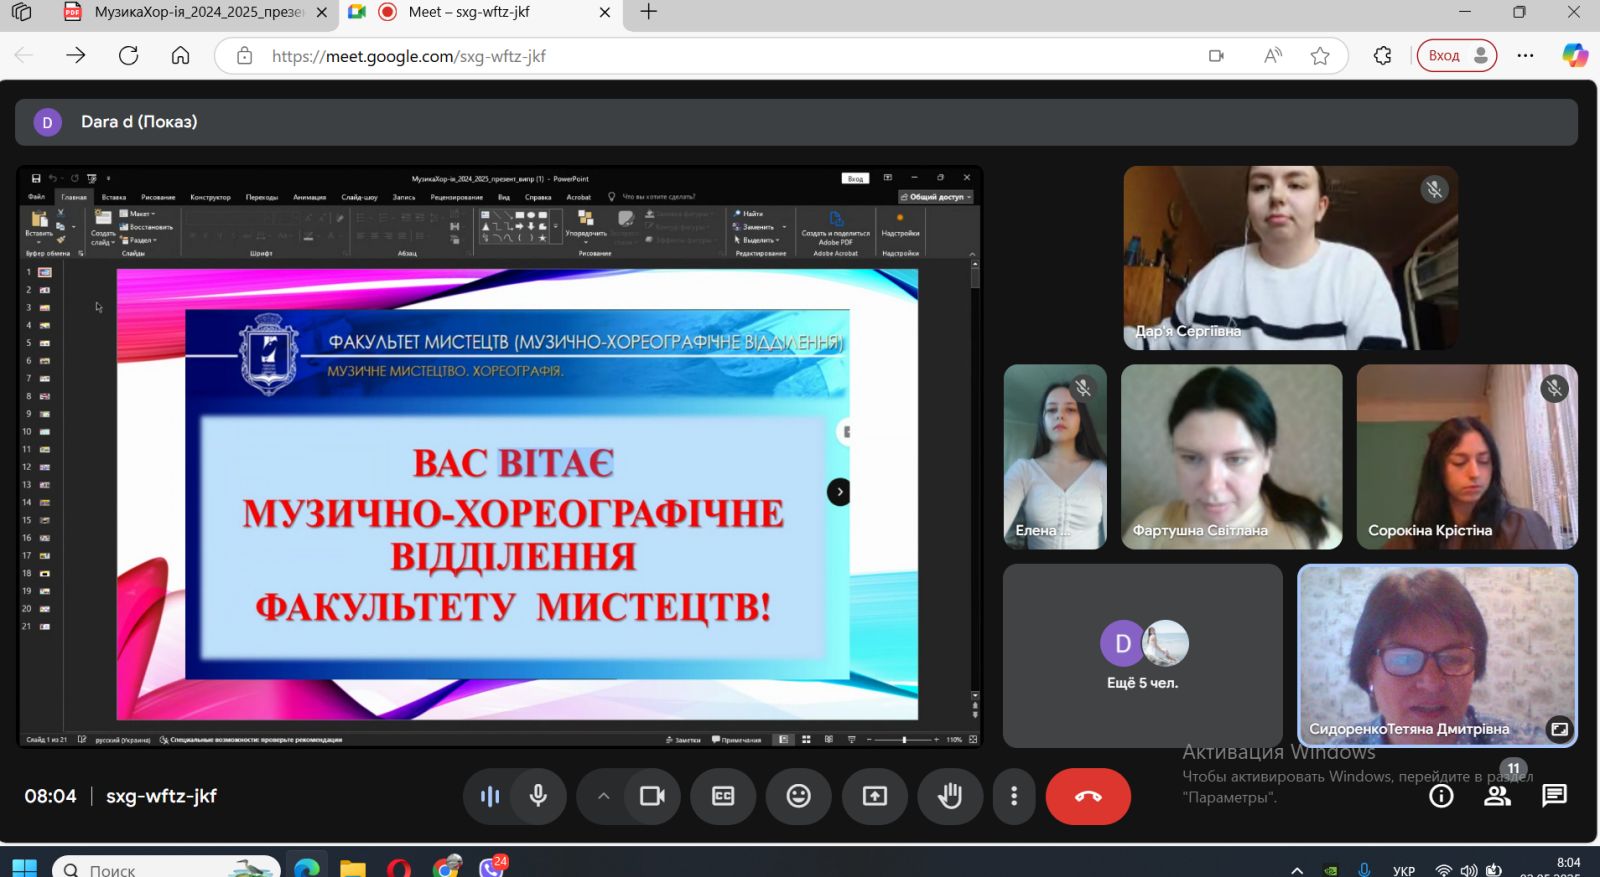Raise hand in the meeting
The image size is (1600, 877).
pos(949,796)
